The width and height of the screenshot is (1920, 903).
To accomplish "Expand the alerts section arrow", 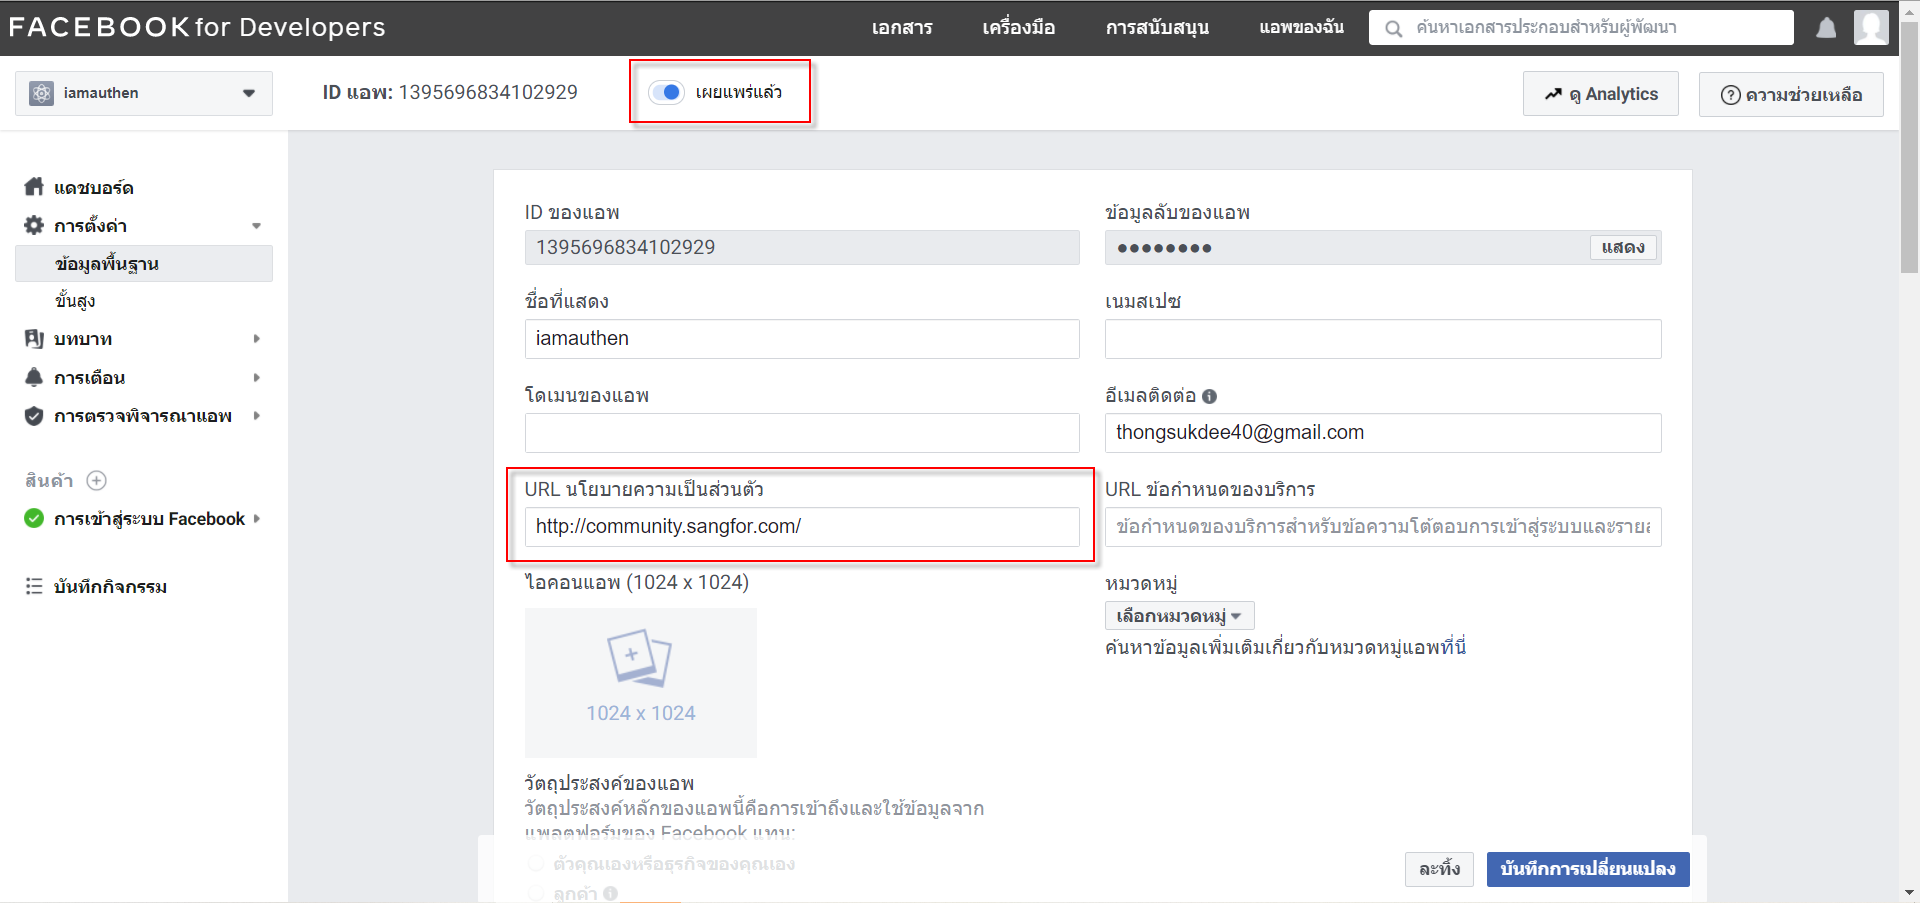I will [x=257, y=378].
